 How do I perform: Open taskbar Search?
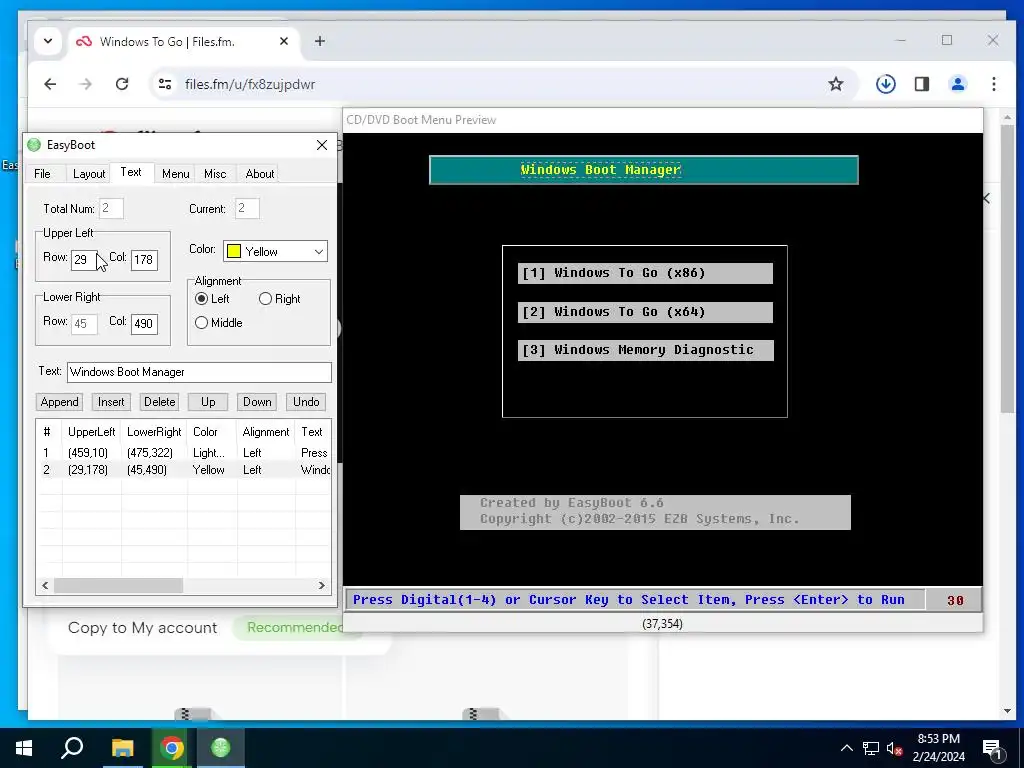point(72,748)
